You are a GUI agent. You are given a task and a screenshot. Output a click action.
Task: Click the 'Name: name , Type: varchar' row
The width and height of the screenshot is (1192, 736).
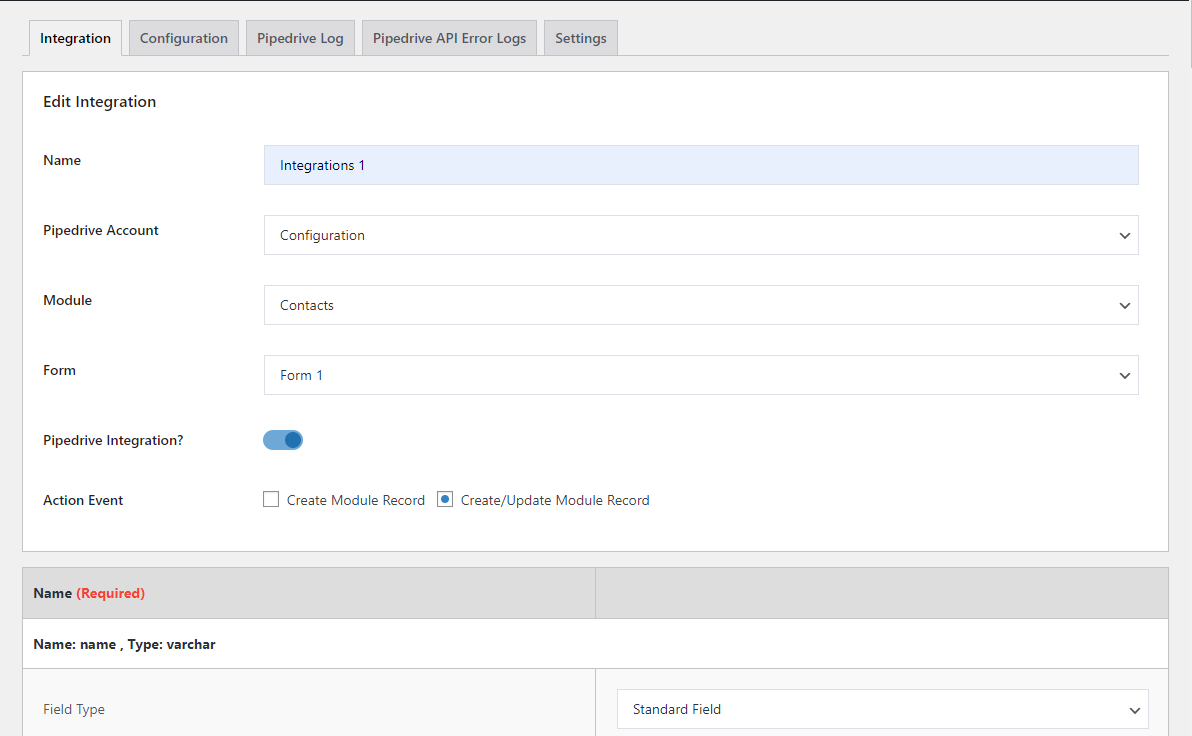[x=595, y=644]
